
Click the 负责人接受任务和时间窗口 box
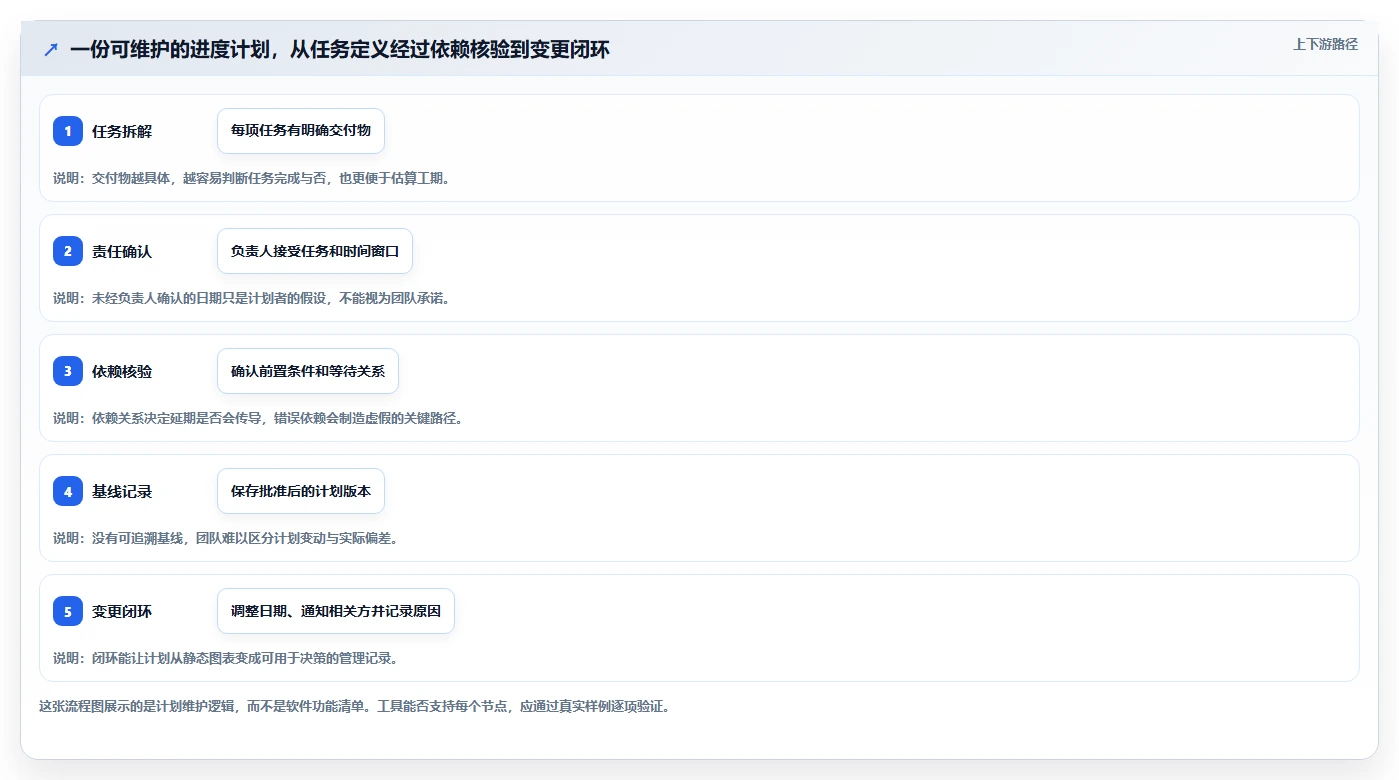point(315,251)
